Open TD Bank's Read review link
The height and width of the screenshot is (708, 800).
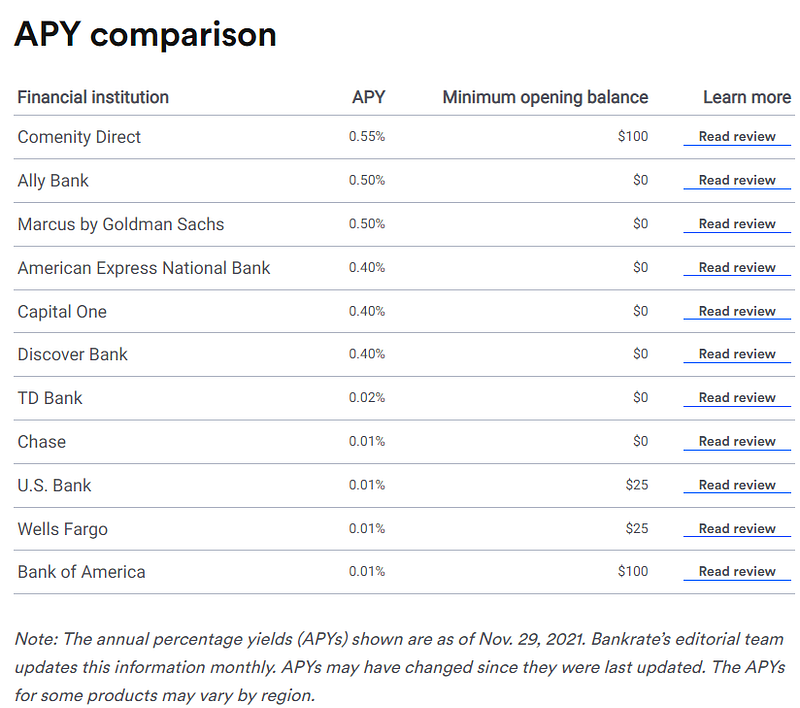(x=737, y=398)
